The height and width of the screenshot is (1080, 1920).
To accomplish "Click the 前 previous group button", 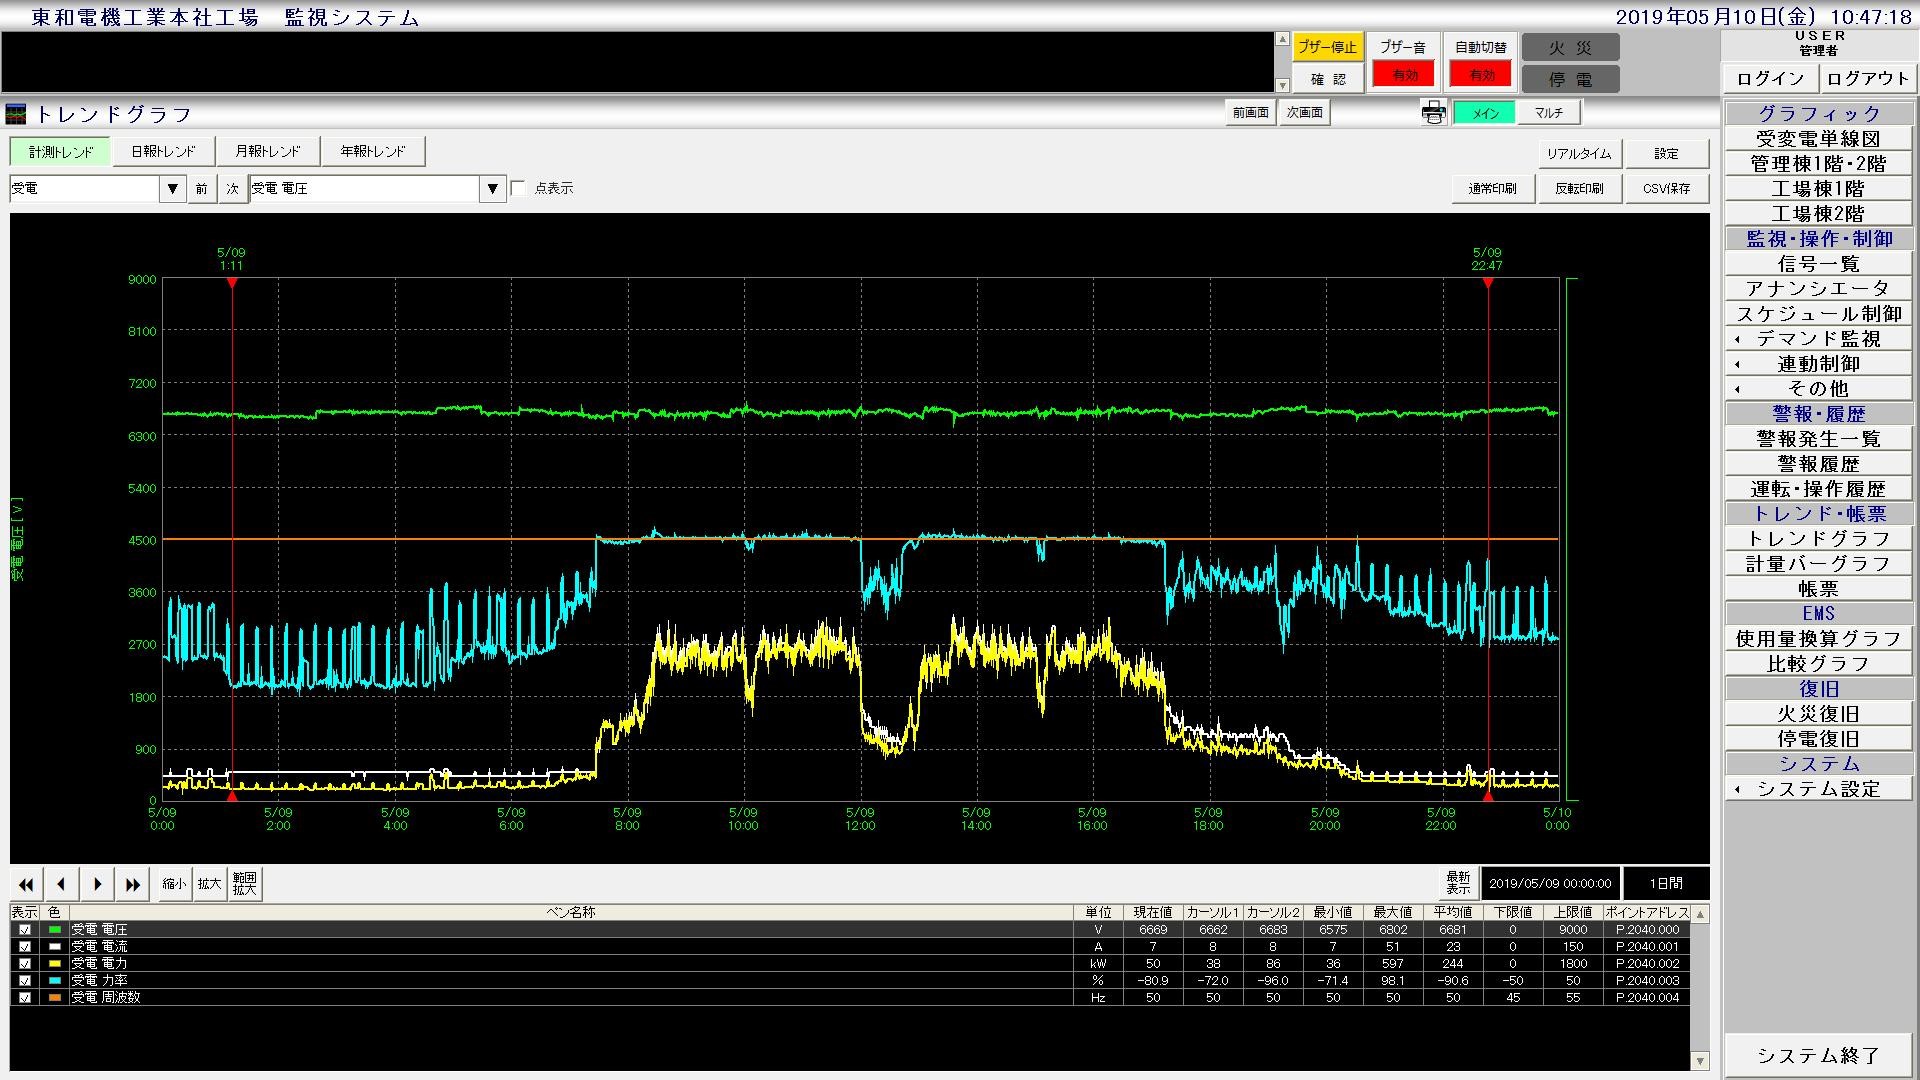I will pyautogui.click(x=202, y=189).
